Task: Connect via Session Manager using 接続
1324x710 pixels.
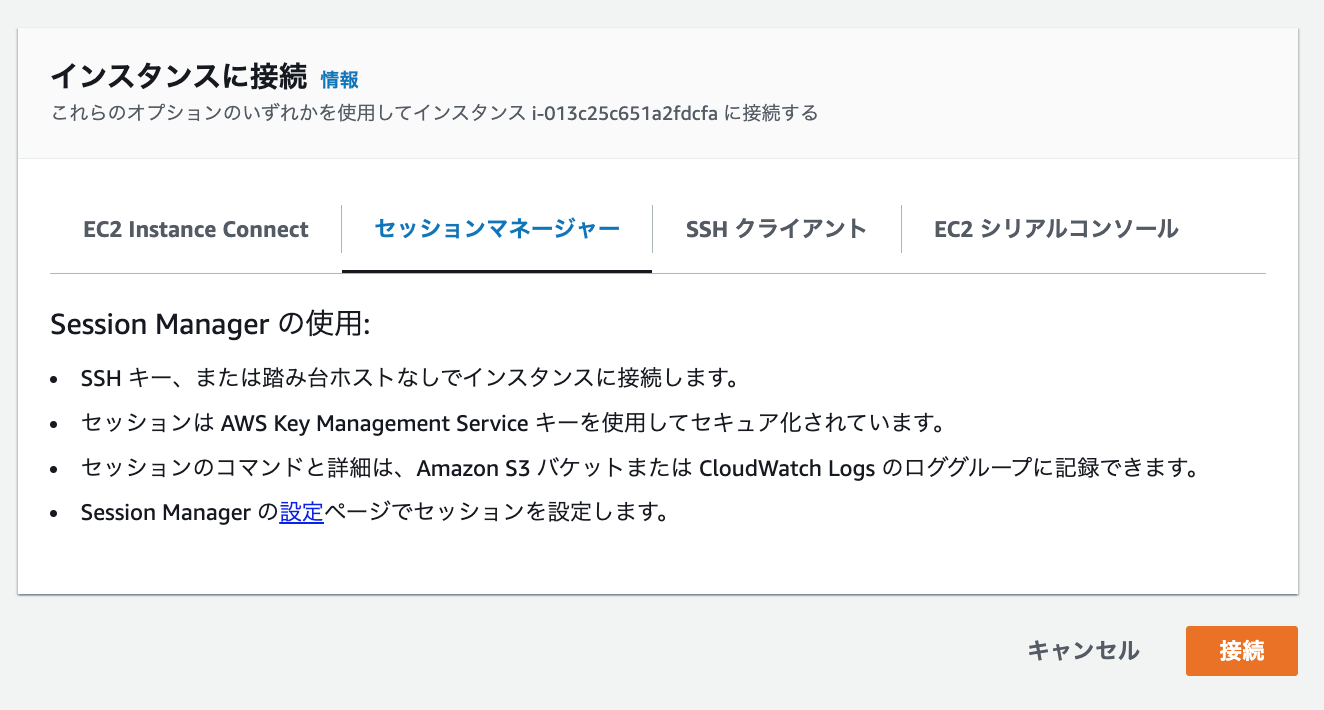Action: click(1241, 650)
